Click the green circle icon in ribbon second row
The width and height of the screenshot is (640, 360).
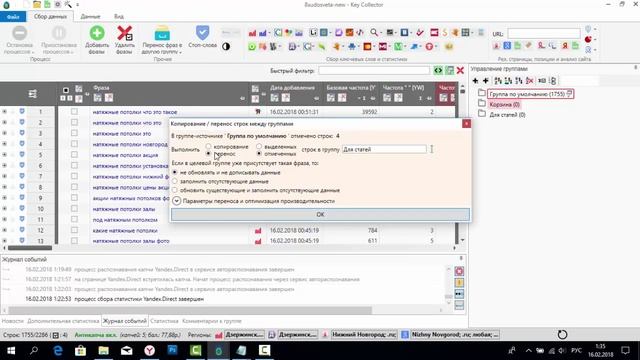(252, 47)
